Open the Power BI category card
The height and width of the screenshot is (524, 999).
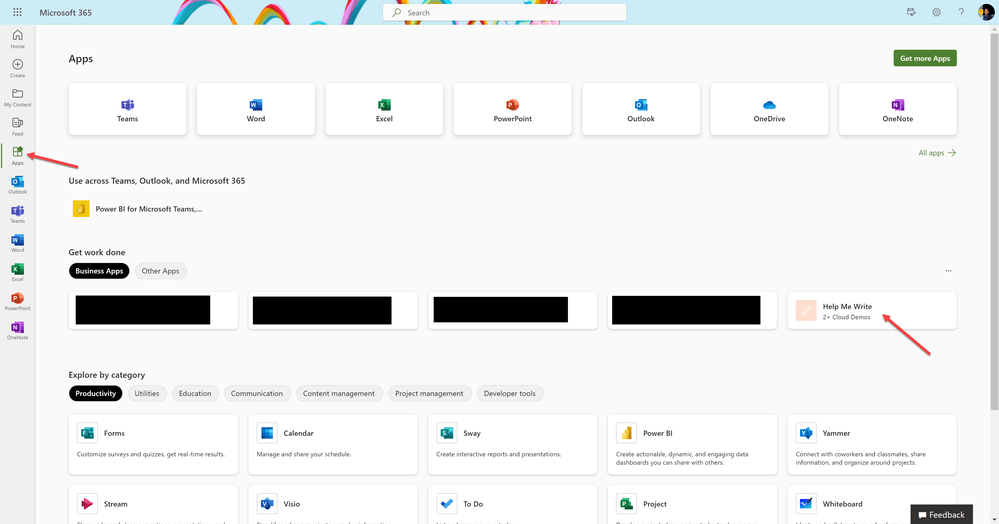coord(693,444)
